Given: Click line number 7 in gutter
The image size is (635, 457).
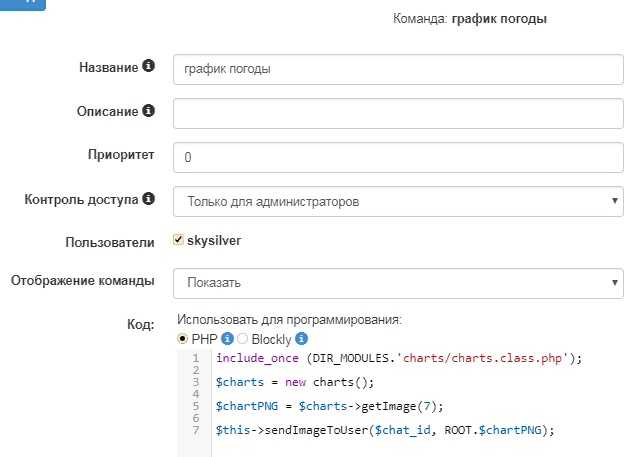Looking at the screenshot, I should click(x=196, y=430).
